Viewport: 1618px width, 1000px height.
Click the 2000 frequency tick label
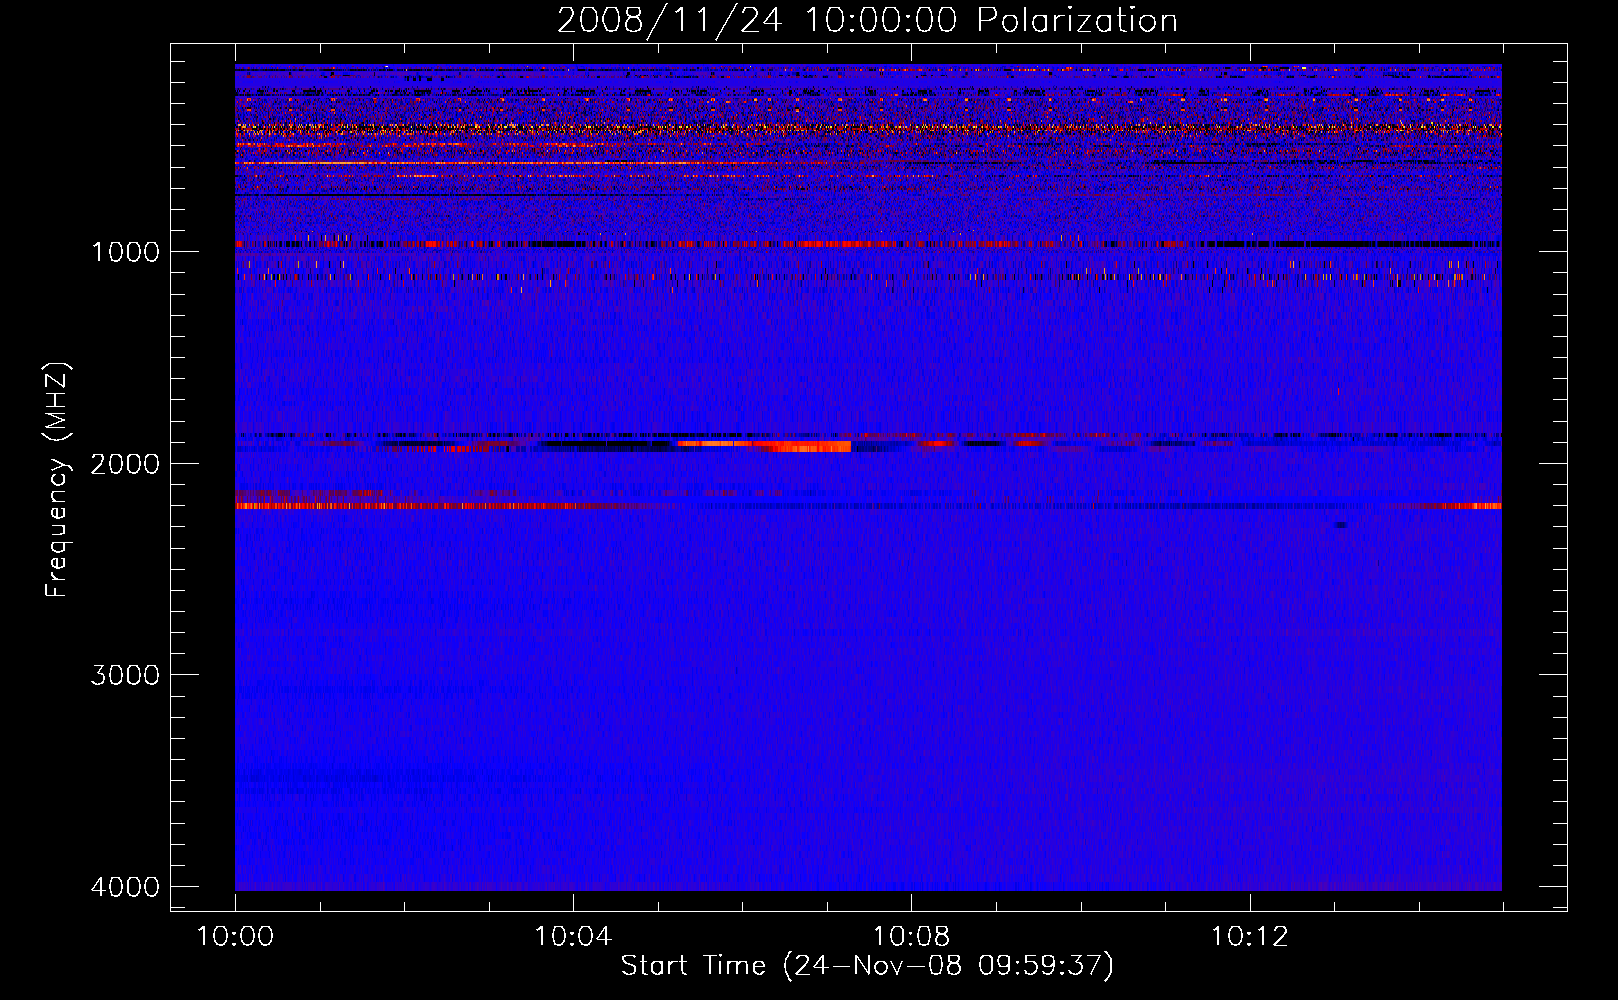(x=125, y=463)
